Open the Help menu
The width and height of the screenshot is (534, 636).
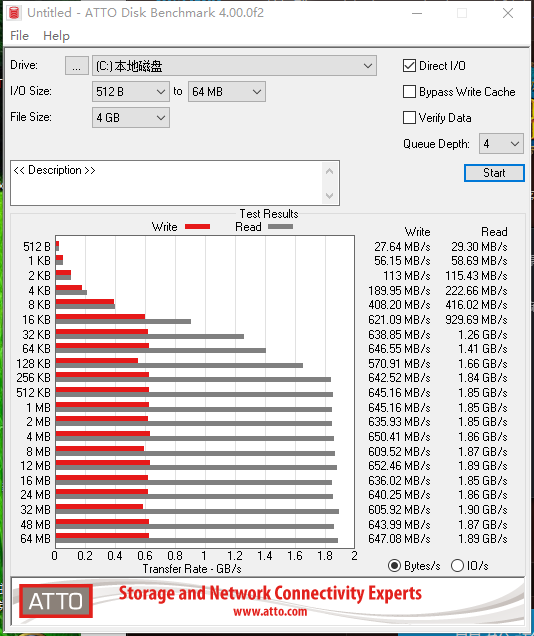pyautogui.click(x=56, y=36)
